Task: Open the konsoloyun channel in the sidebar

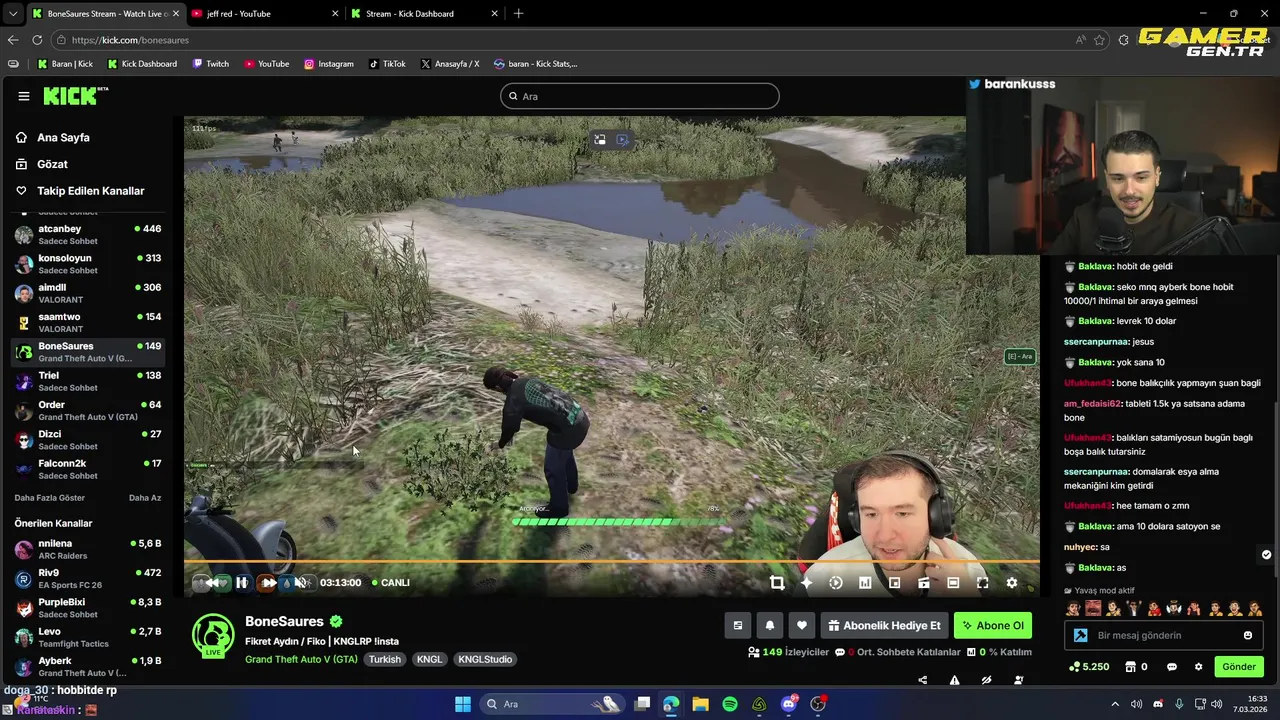Action: click(88, 264)
